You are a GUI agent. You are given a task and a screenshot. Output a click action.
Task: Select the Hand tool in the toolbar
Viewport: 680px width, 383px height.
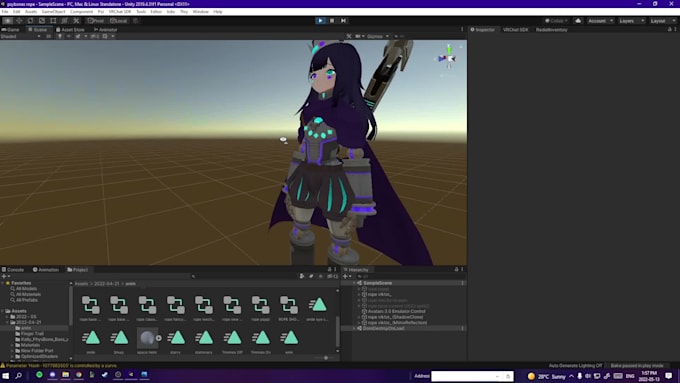coord(7,20)
